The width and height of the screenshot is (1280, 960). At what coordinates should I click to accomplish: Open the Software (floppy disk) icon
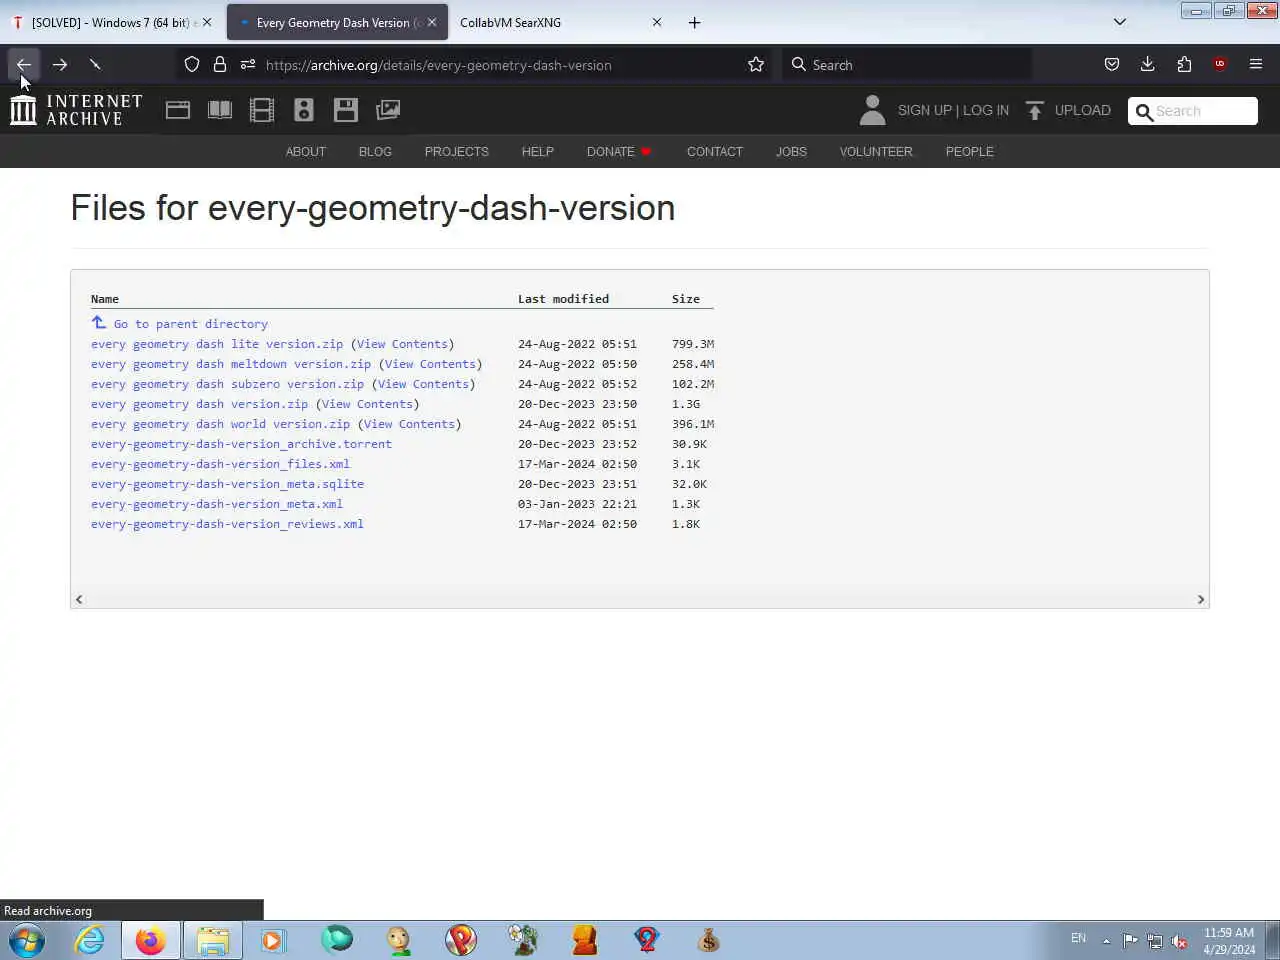click(346, 110)
